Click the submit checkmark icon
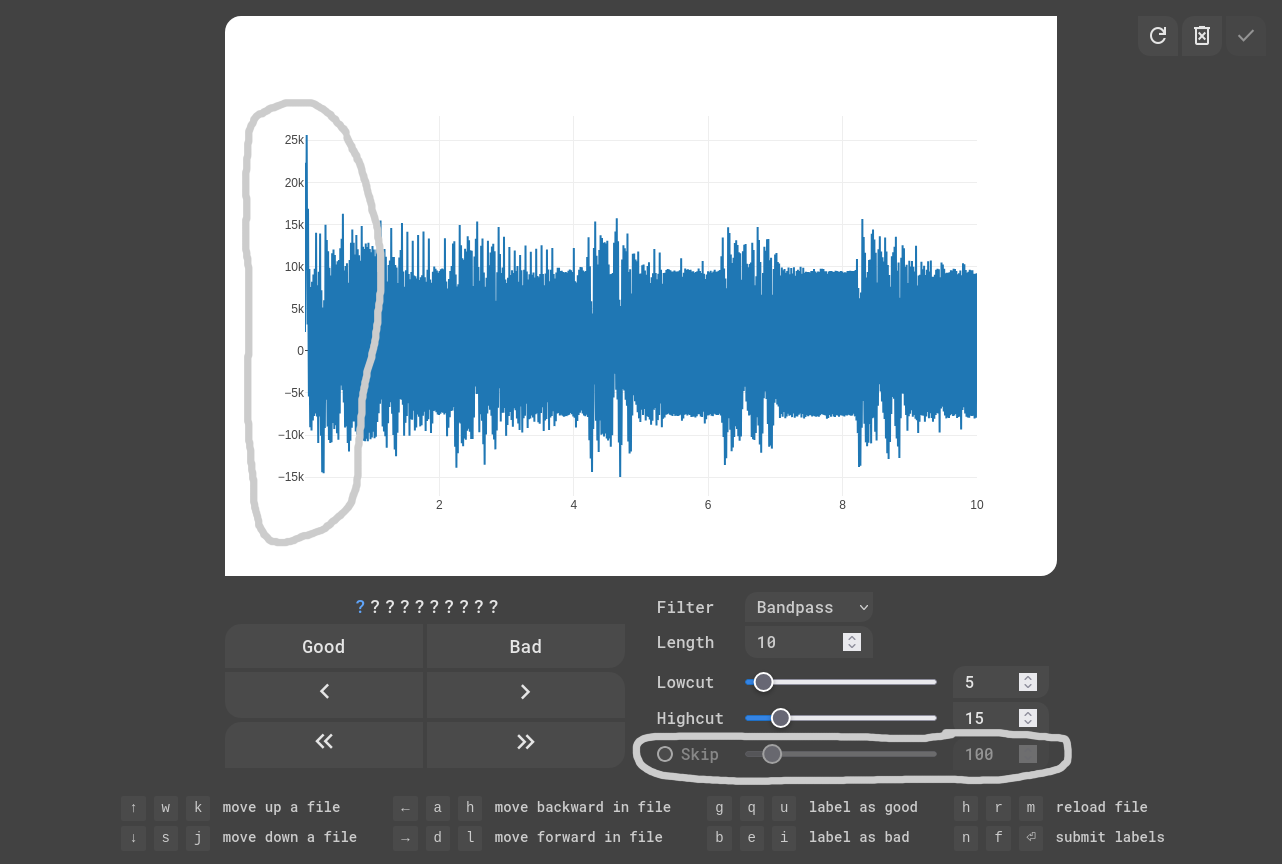 (1245, 36)
